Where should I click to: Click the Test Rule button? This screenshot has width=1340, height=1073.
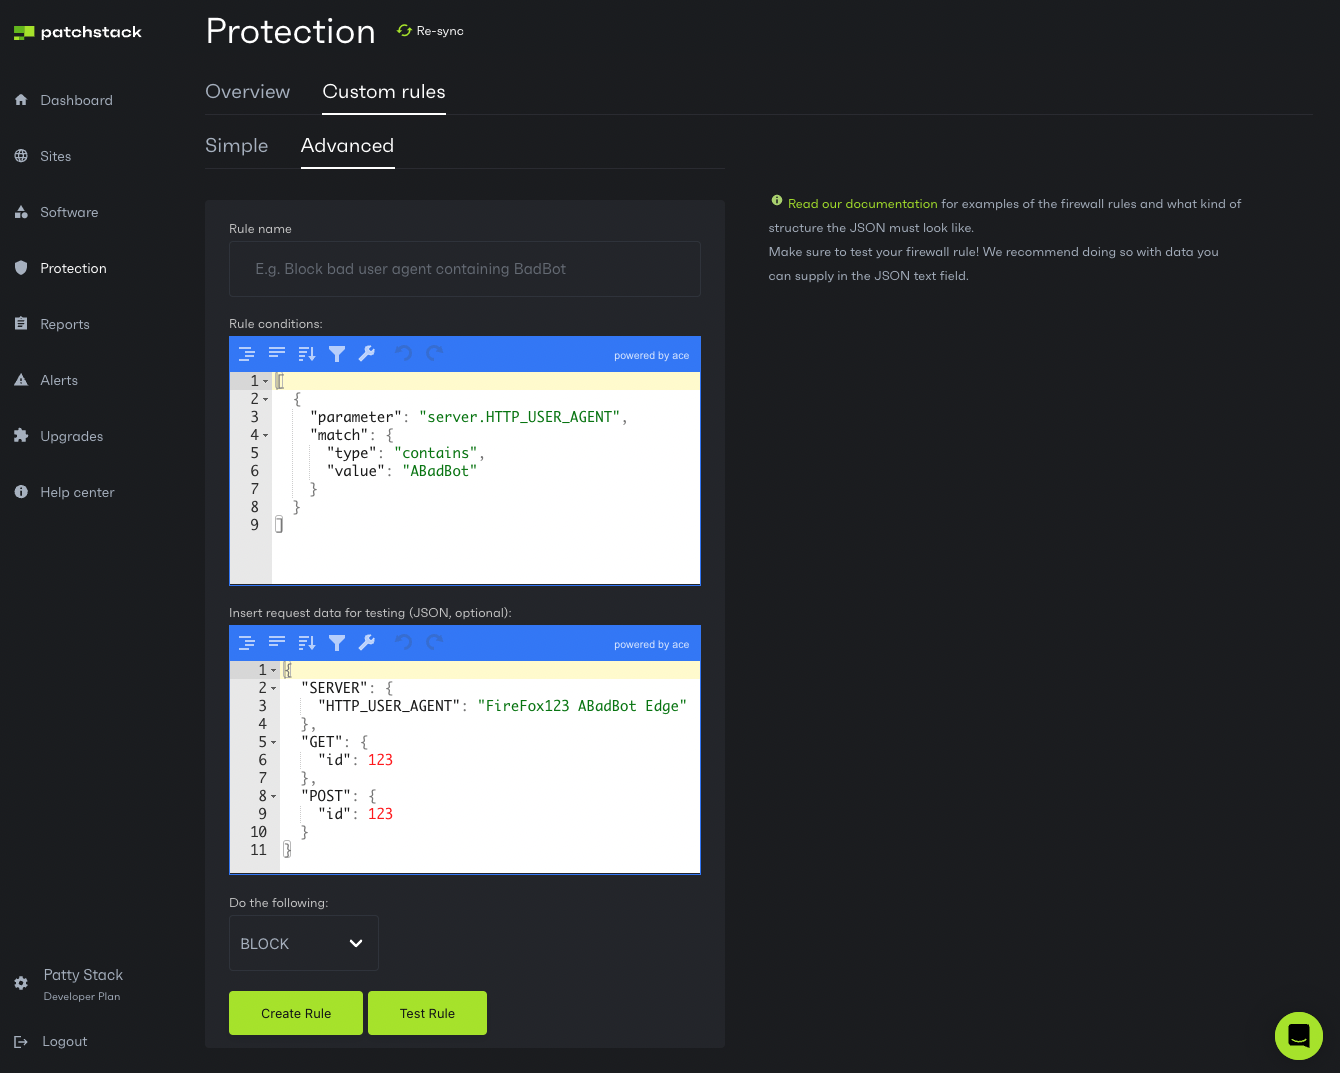point(428,1013)
